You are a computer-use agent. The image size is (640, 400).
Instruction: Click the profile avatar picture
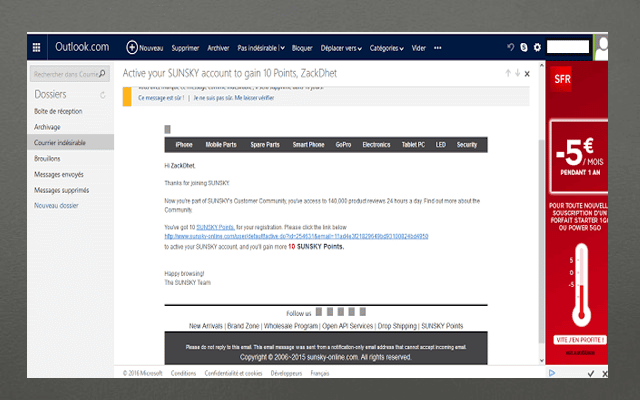point(601,47)
